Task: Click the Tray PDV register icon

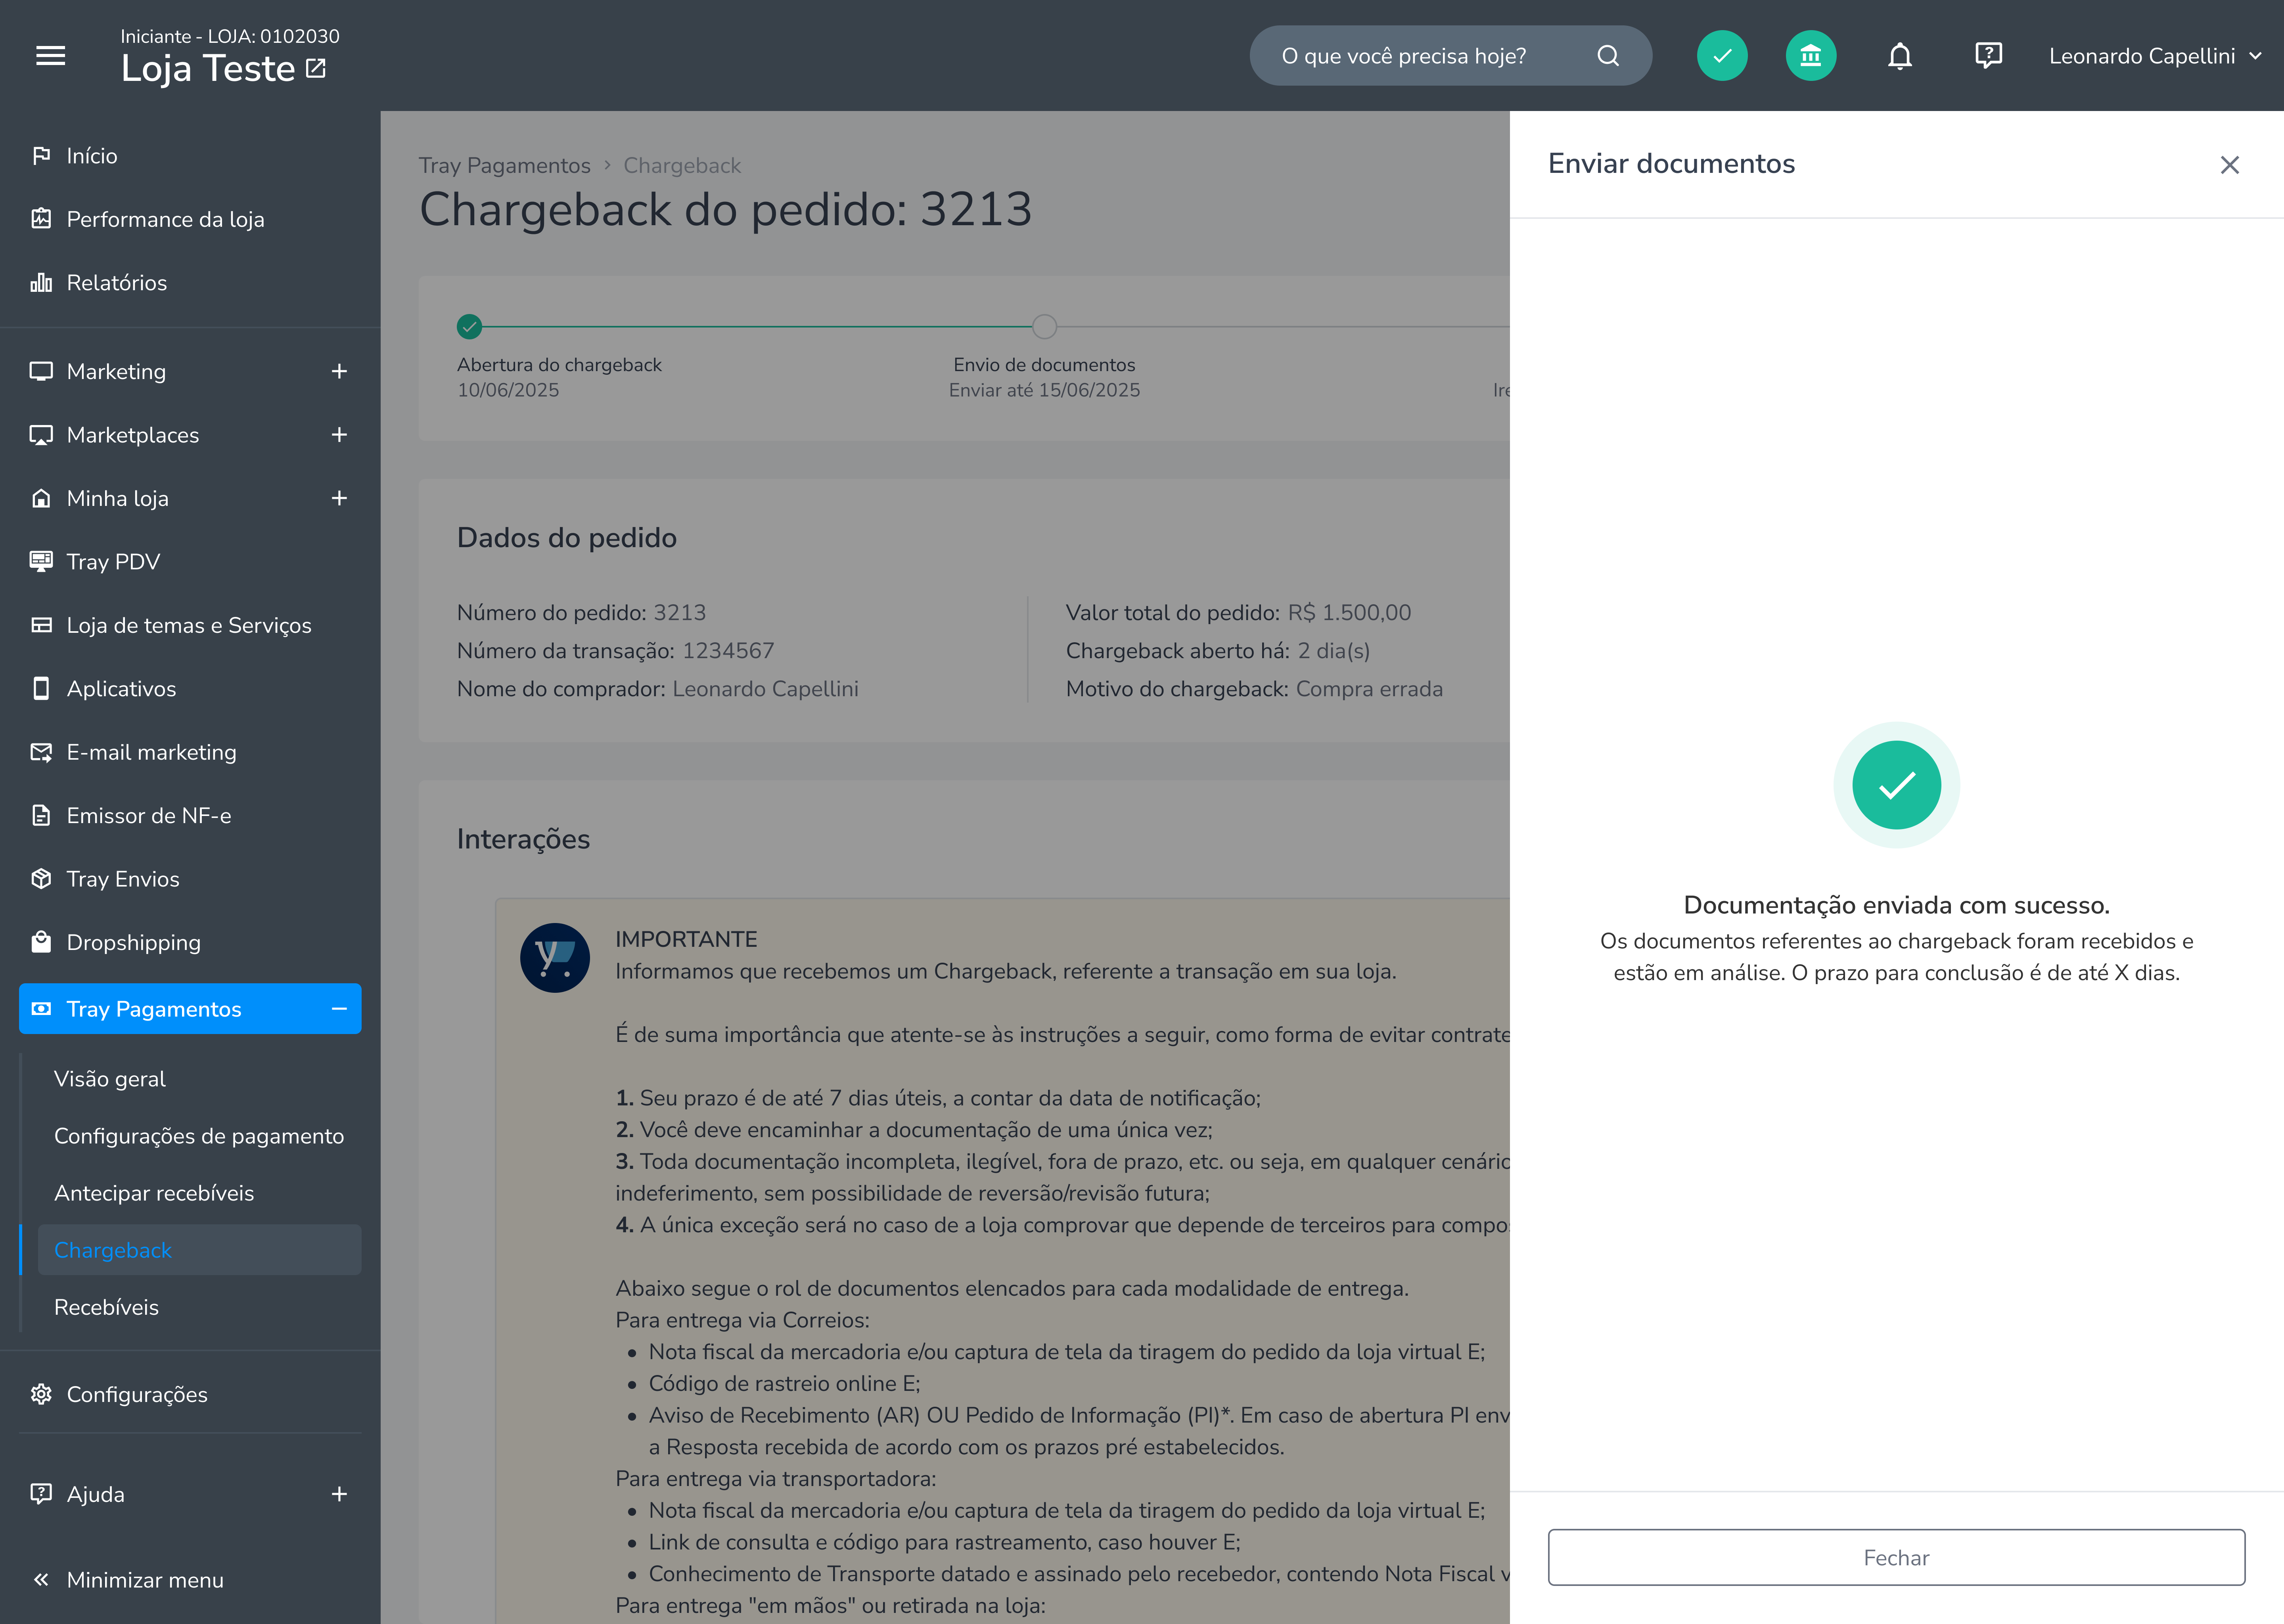Action: point(41,561)
